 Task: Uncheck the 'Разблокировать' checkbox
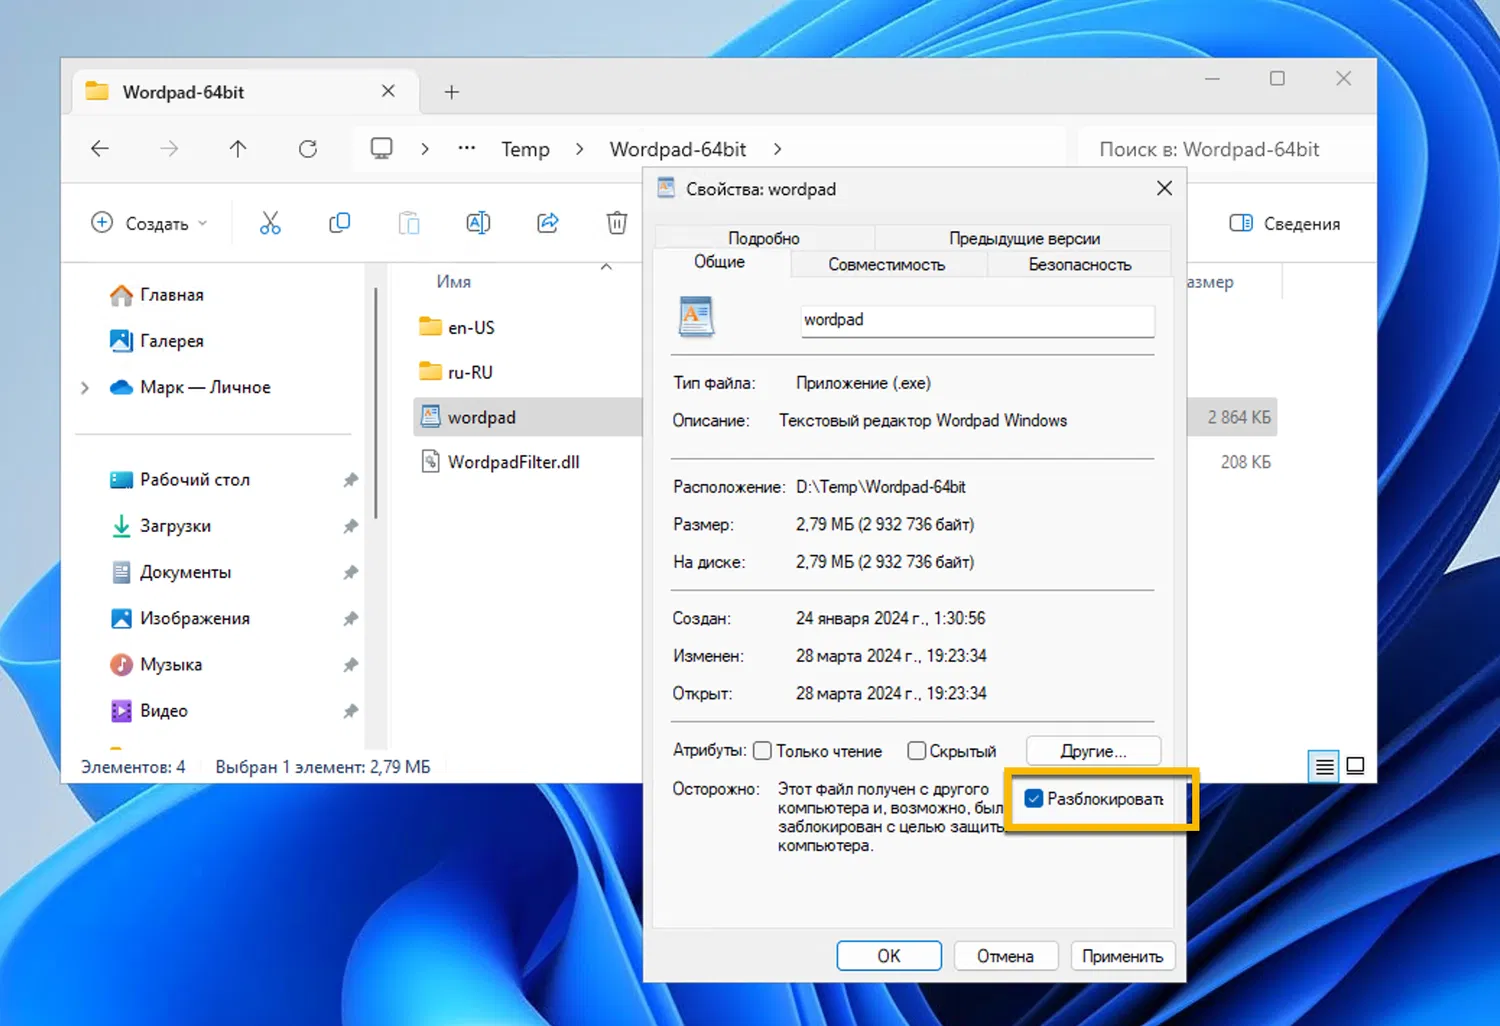(1034, 798)
